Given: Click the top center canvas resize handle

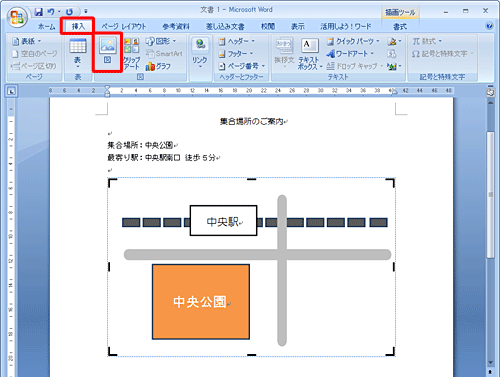Looking at the screenshot, I should pyautogui.click(x=251, y=179).
